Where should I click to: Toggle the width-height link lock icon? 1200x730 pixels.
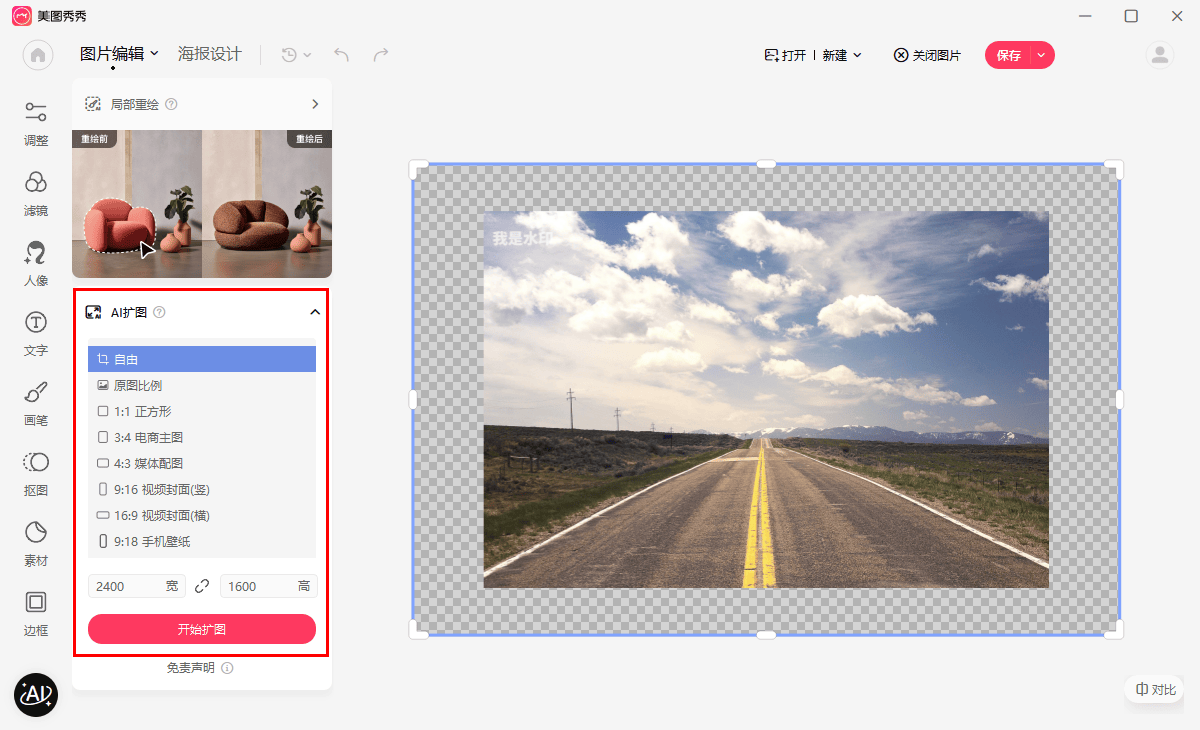[202, 586]
